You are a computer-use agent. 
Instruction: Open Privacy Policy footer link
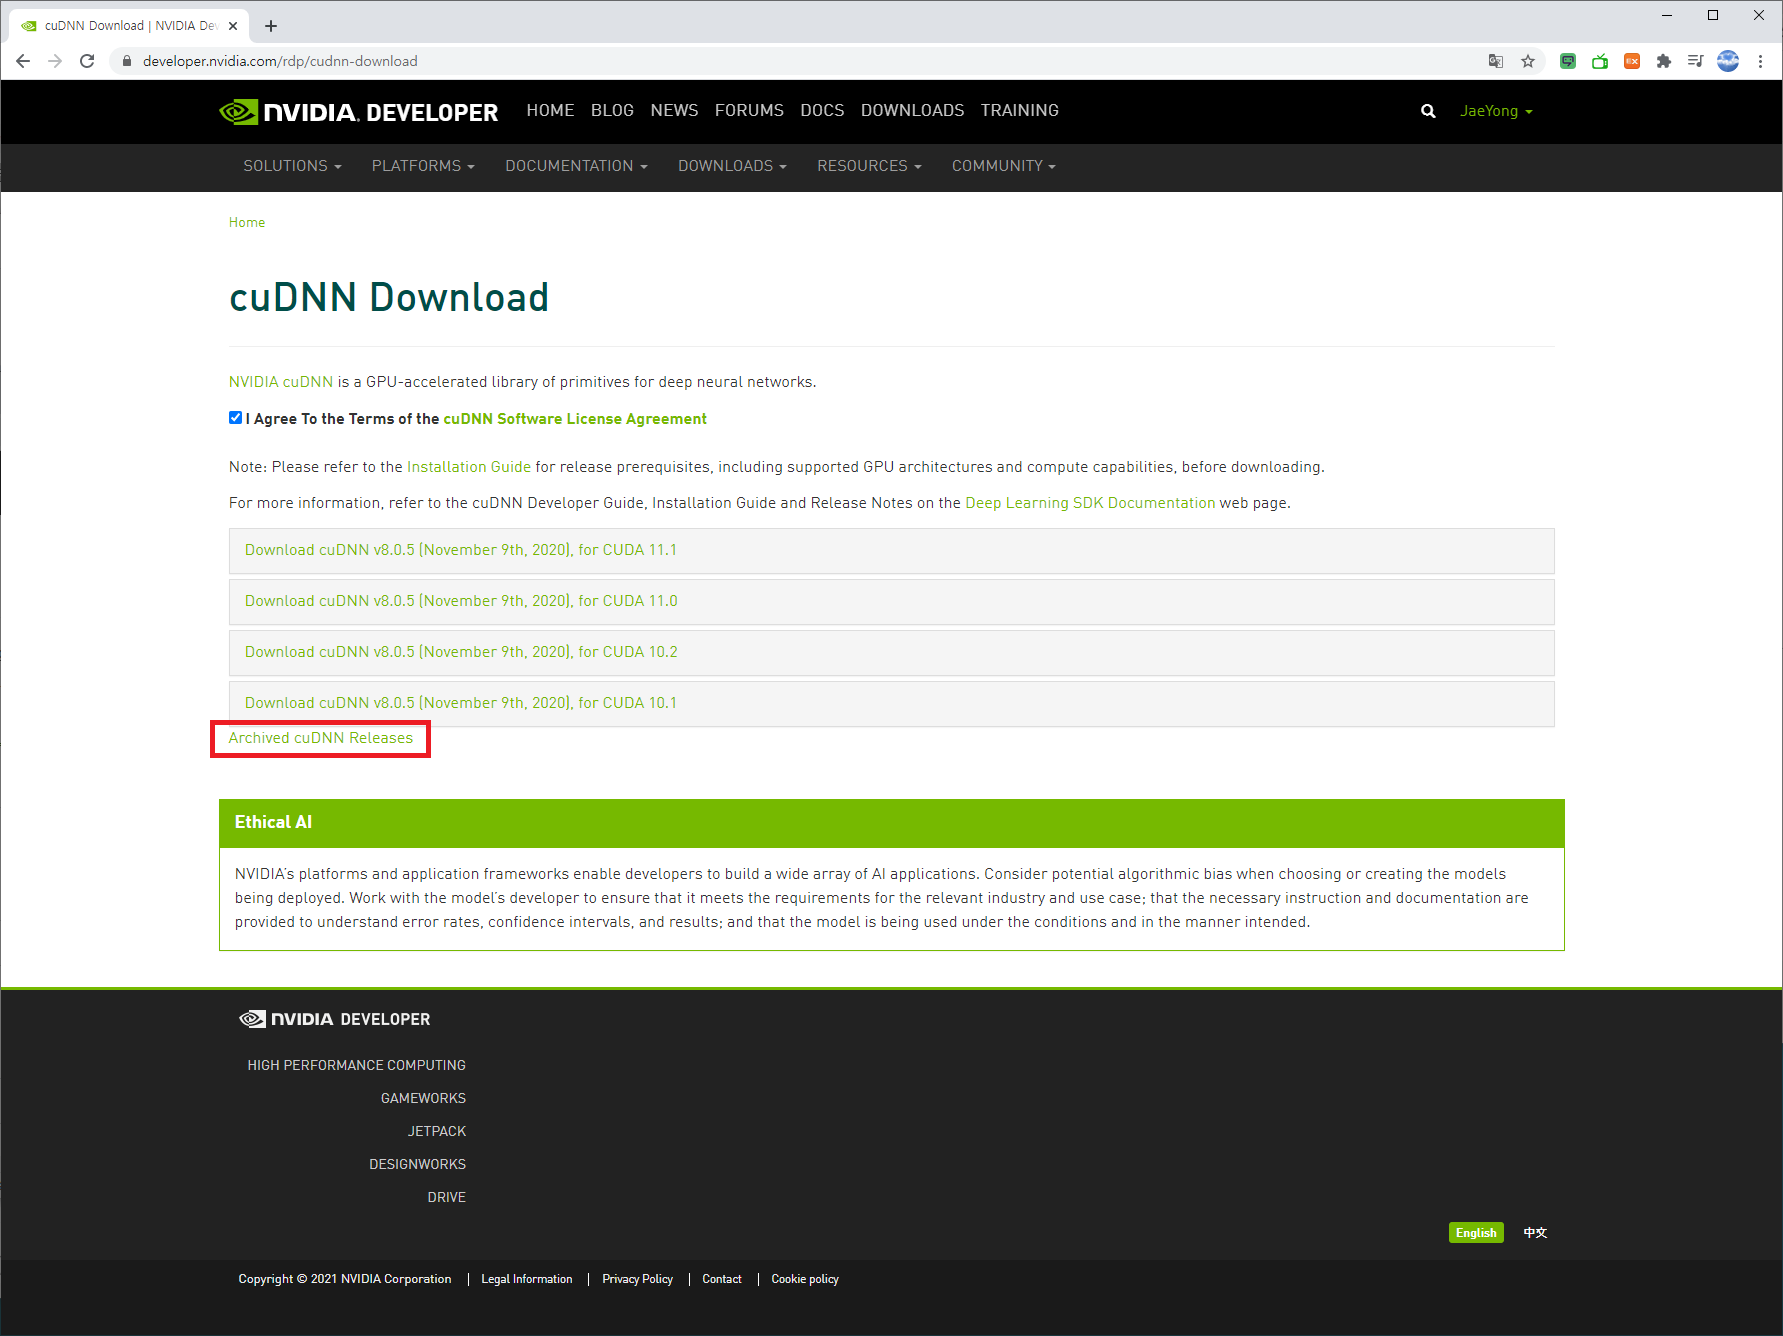(638, 1279)
